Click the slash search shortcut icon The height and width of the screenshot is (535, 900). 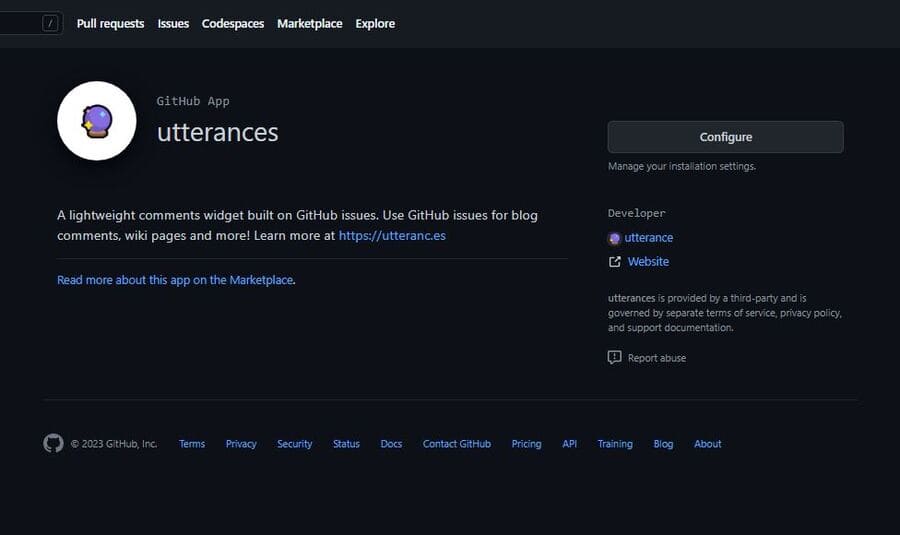[x=51, y=24]
